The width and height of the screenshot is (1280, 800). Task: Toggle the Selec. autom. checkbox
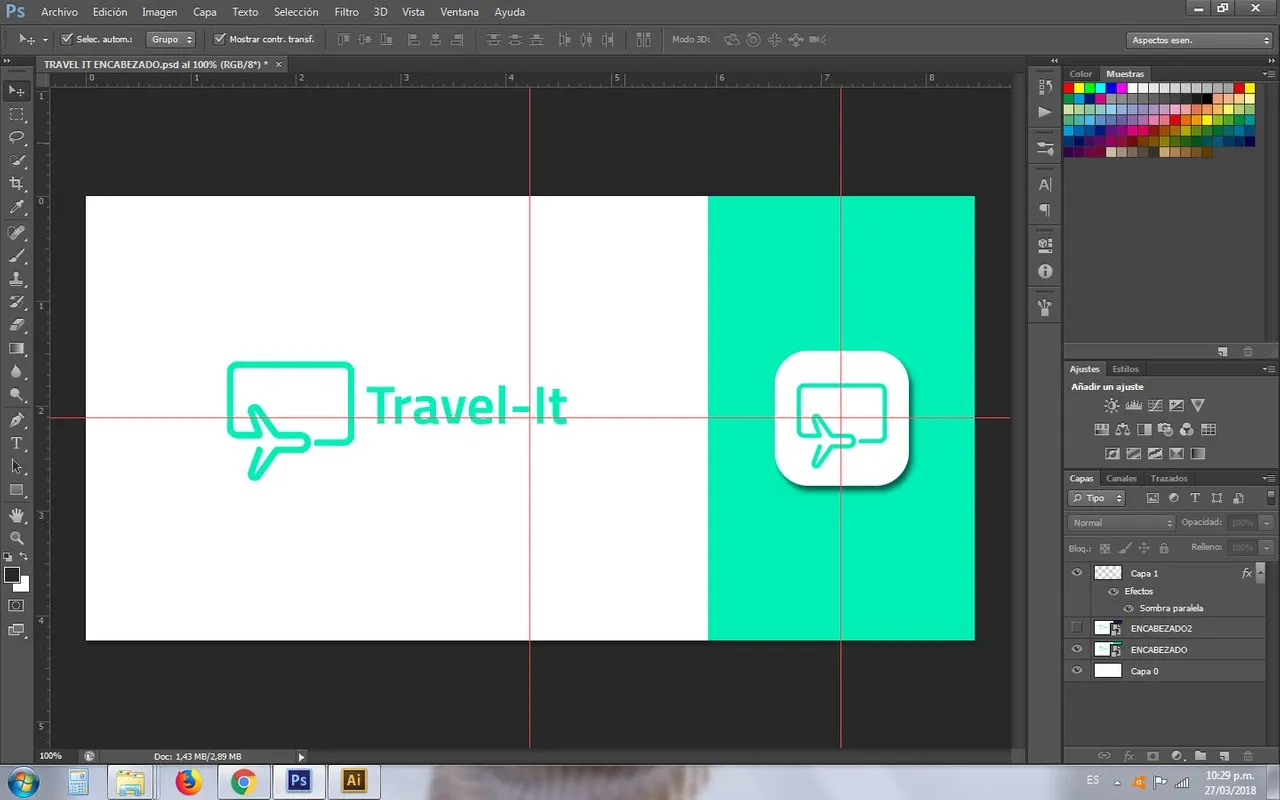(67, 40)
